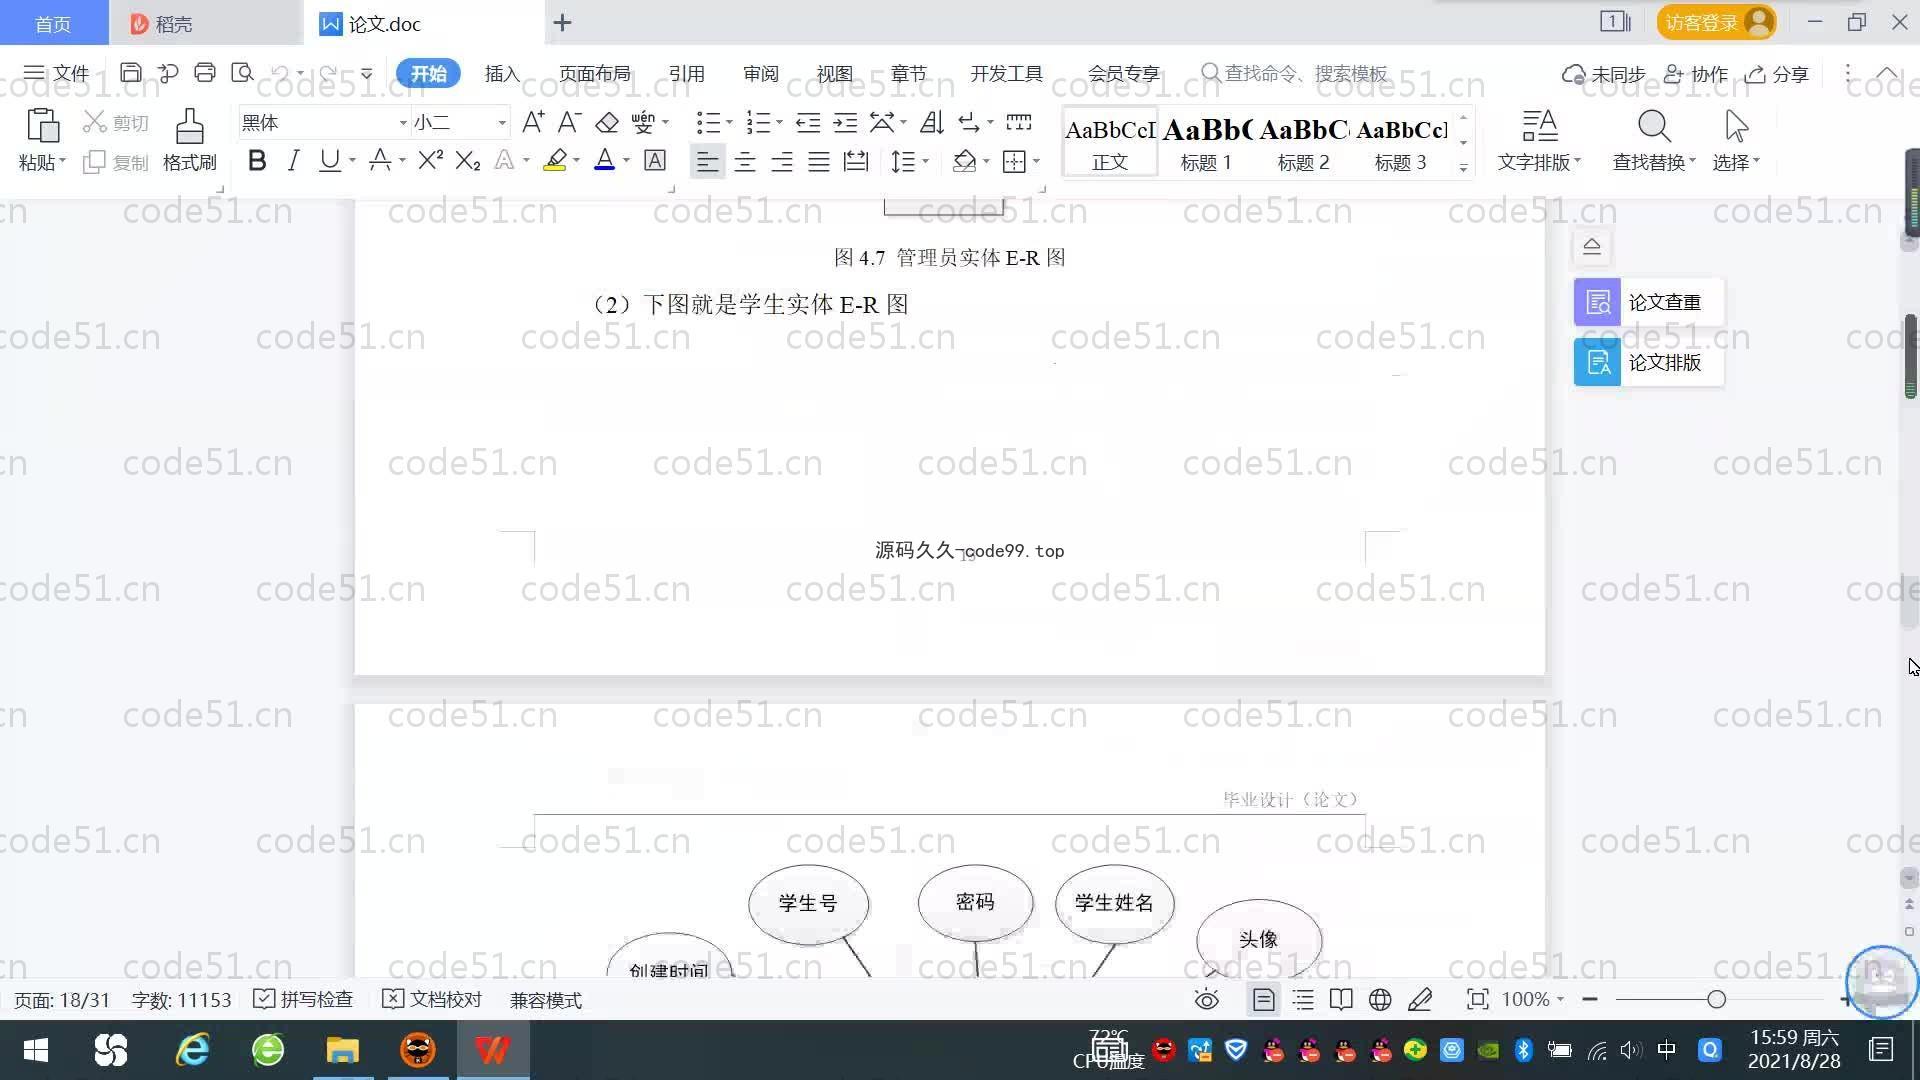
Task: Open highlight color picker
Action: tap(576, 161)
